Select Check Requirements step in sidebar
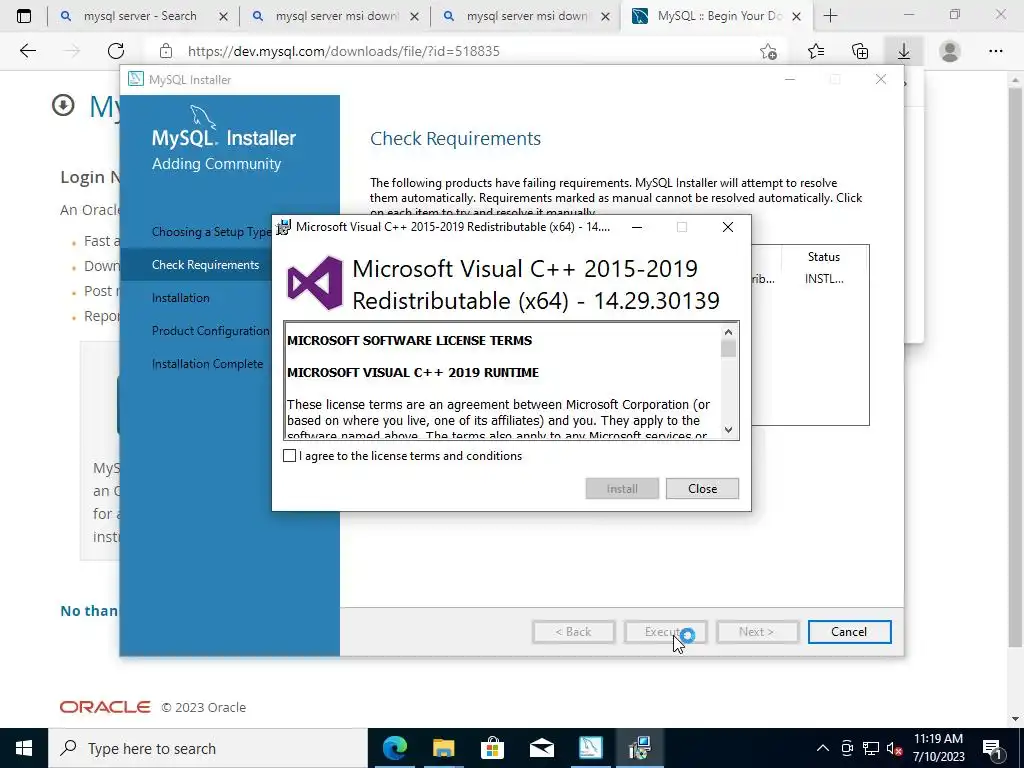The height and width of the screenshot is (768, 1024). [205, 264]
